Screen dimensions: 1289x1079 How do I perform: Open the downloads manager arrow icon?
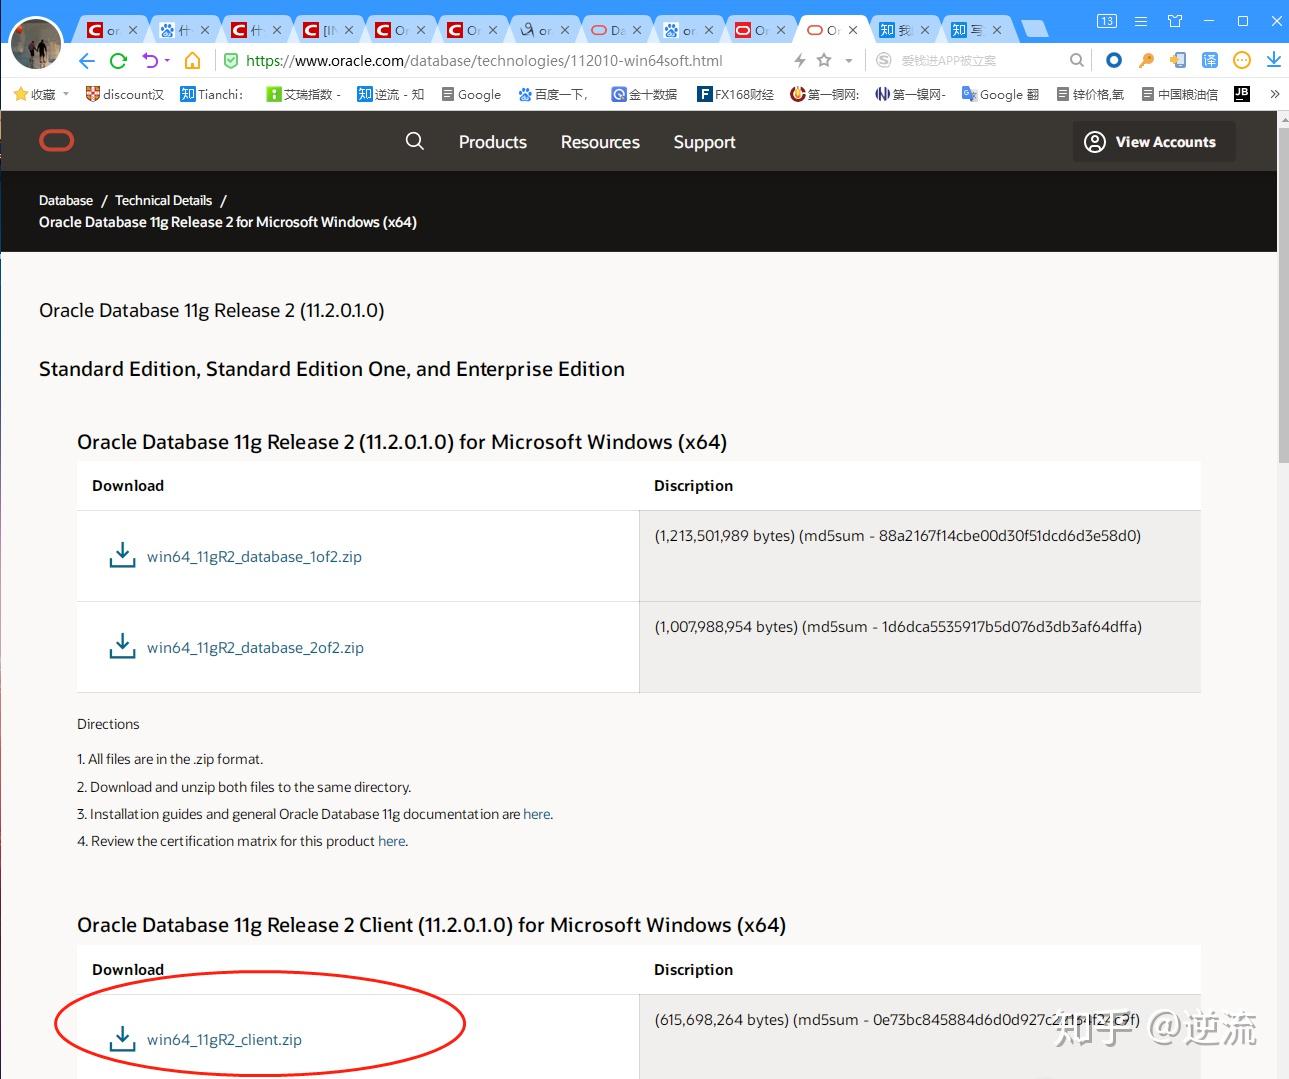(1273, 61)
